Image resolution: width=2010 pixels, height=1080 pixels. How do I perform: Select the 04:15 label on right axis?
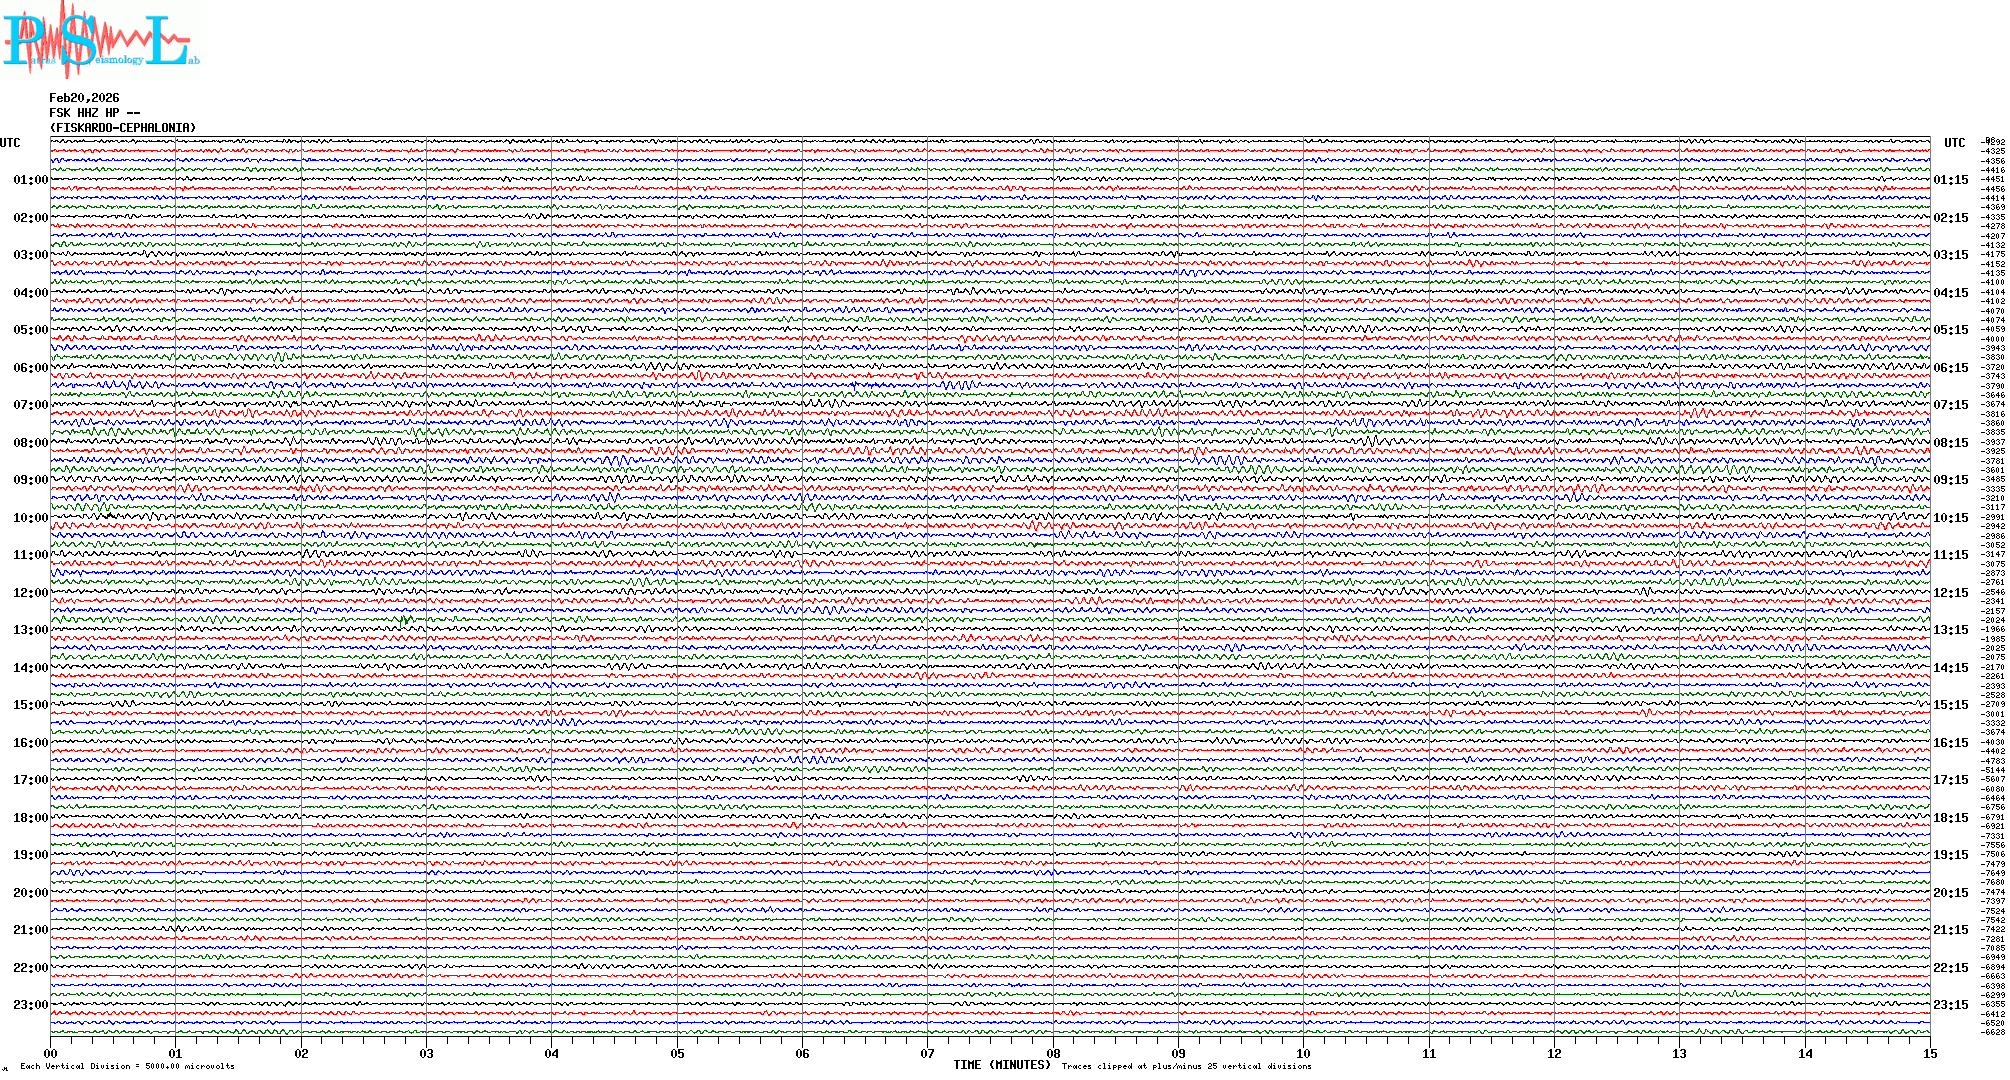point(1950,293)
